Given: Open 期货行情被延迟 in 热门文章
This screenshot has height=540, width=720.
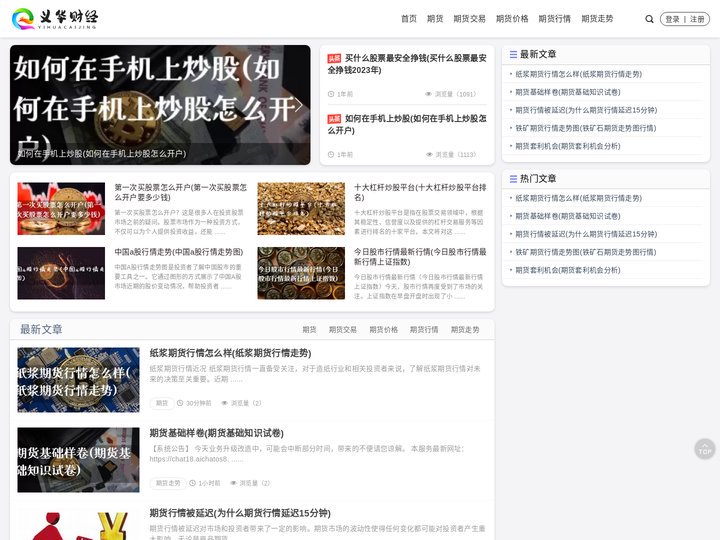Looking at the screenshot, I should (x=586, y=234).
